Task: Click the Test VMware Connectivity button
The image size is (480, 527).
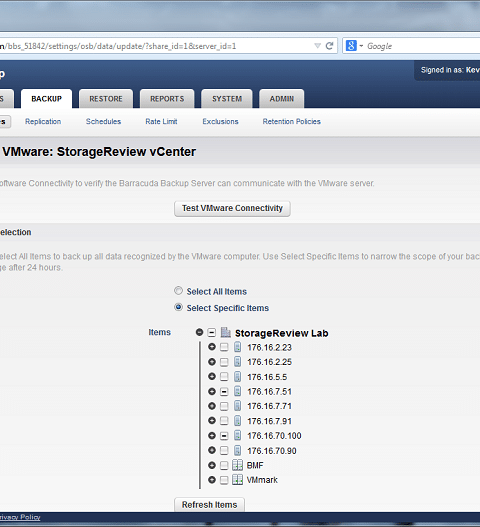Action: (232, 208)
